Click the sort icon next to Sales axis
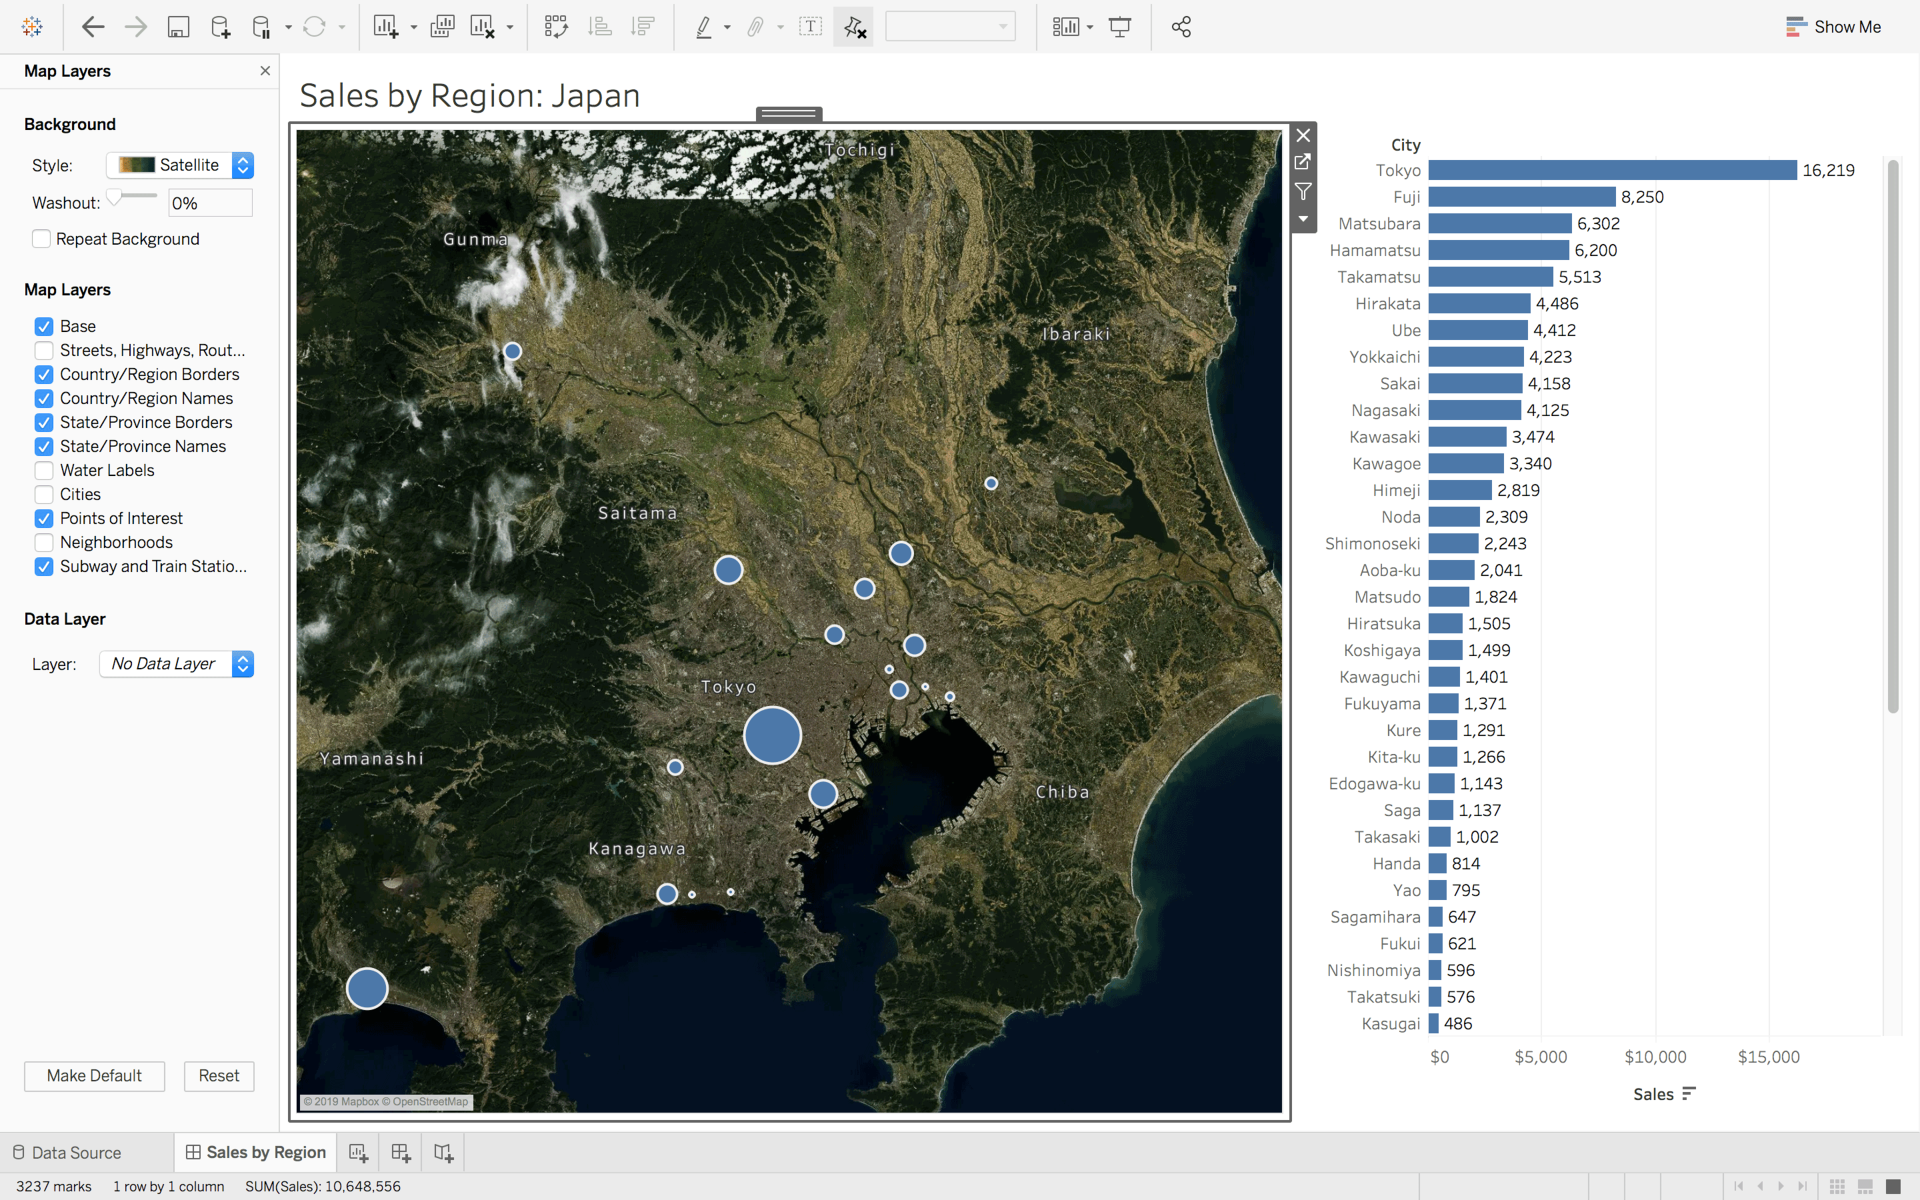The width and height of the screenshot is (1920, 1200). pos(1689,1094)
